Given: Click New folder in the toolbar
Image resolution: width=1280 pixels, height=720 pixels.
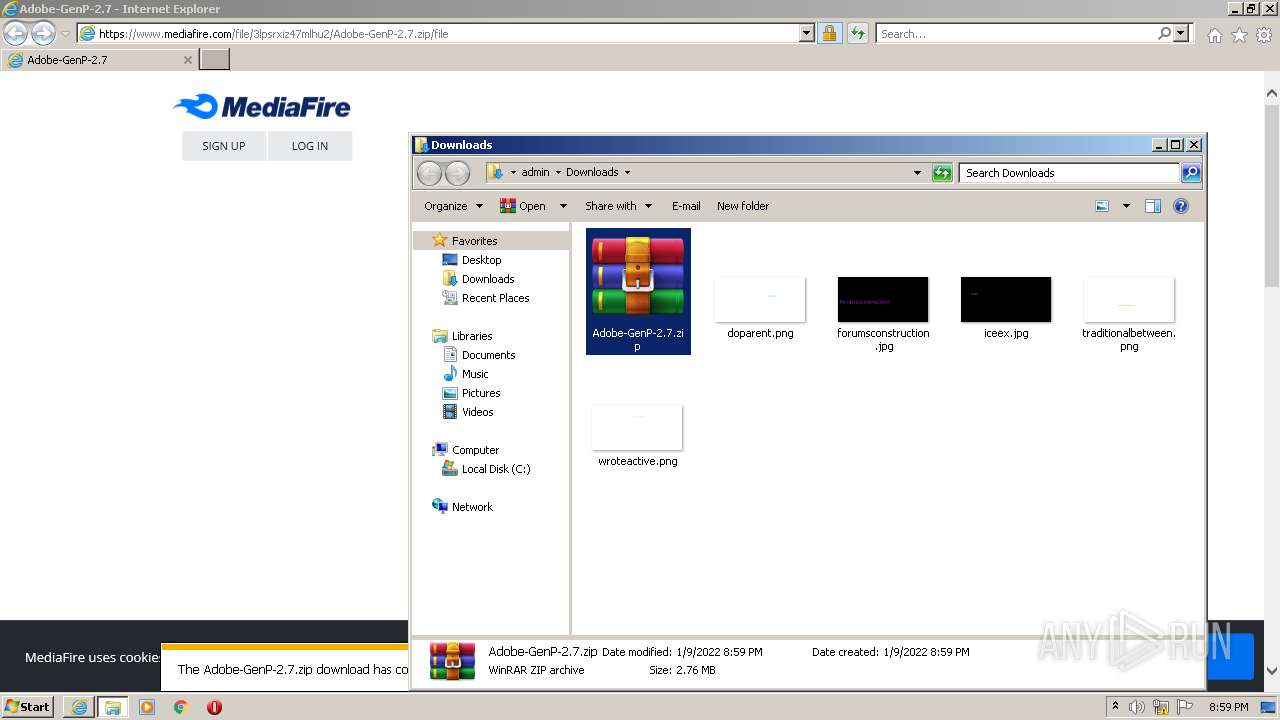Looking at the screenshot, I should [x=743, y=206].
